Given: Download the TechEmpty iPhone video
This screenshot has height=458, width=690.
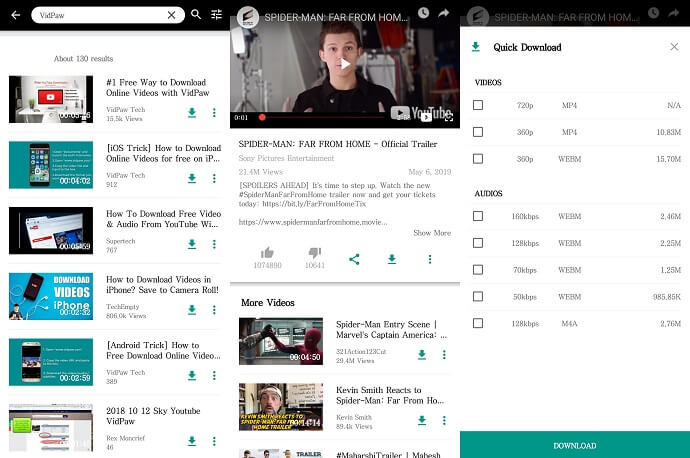Looking at the screenshot, I should [191, 310].
